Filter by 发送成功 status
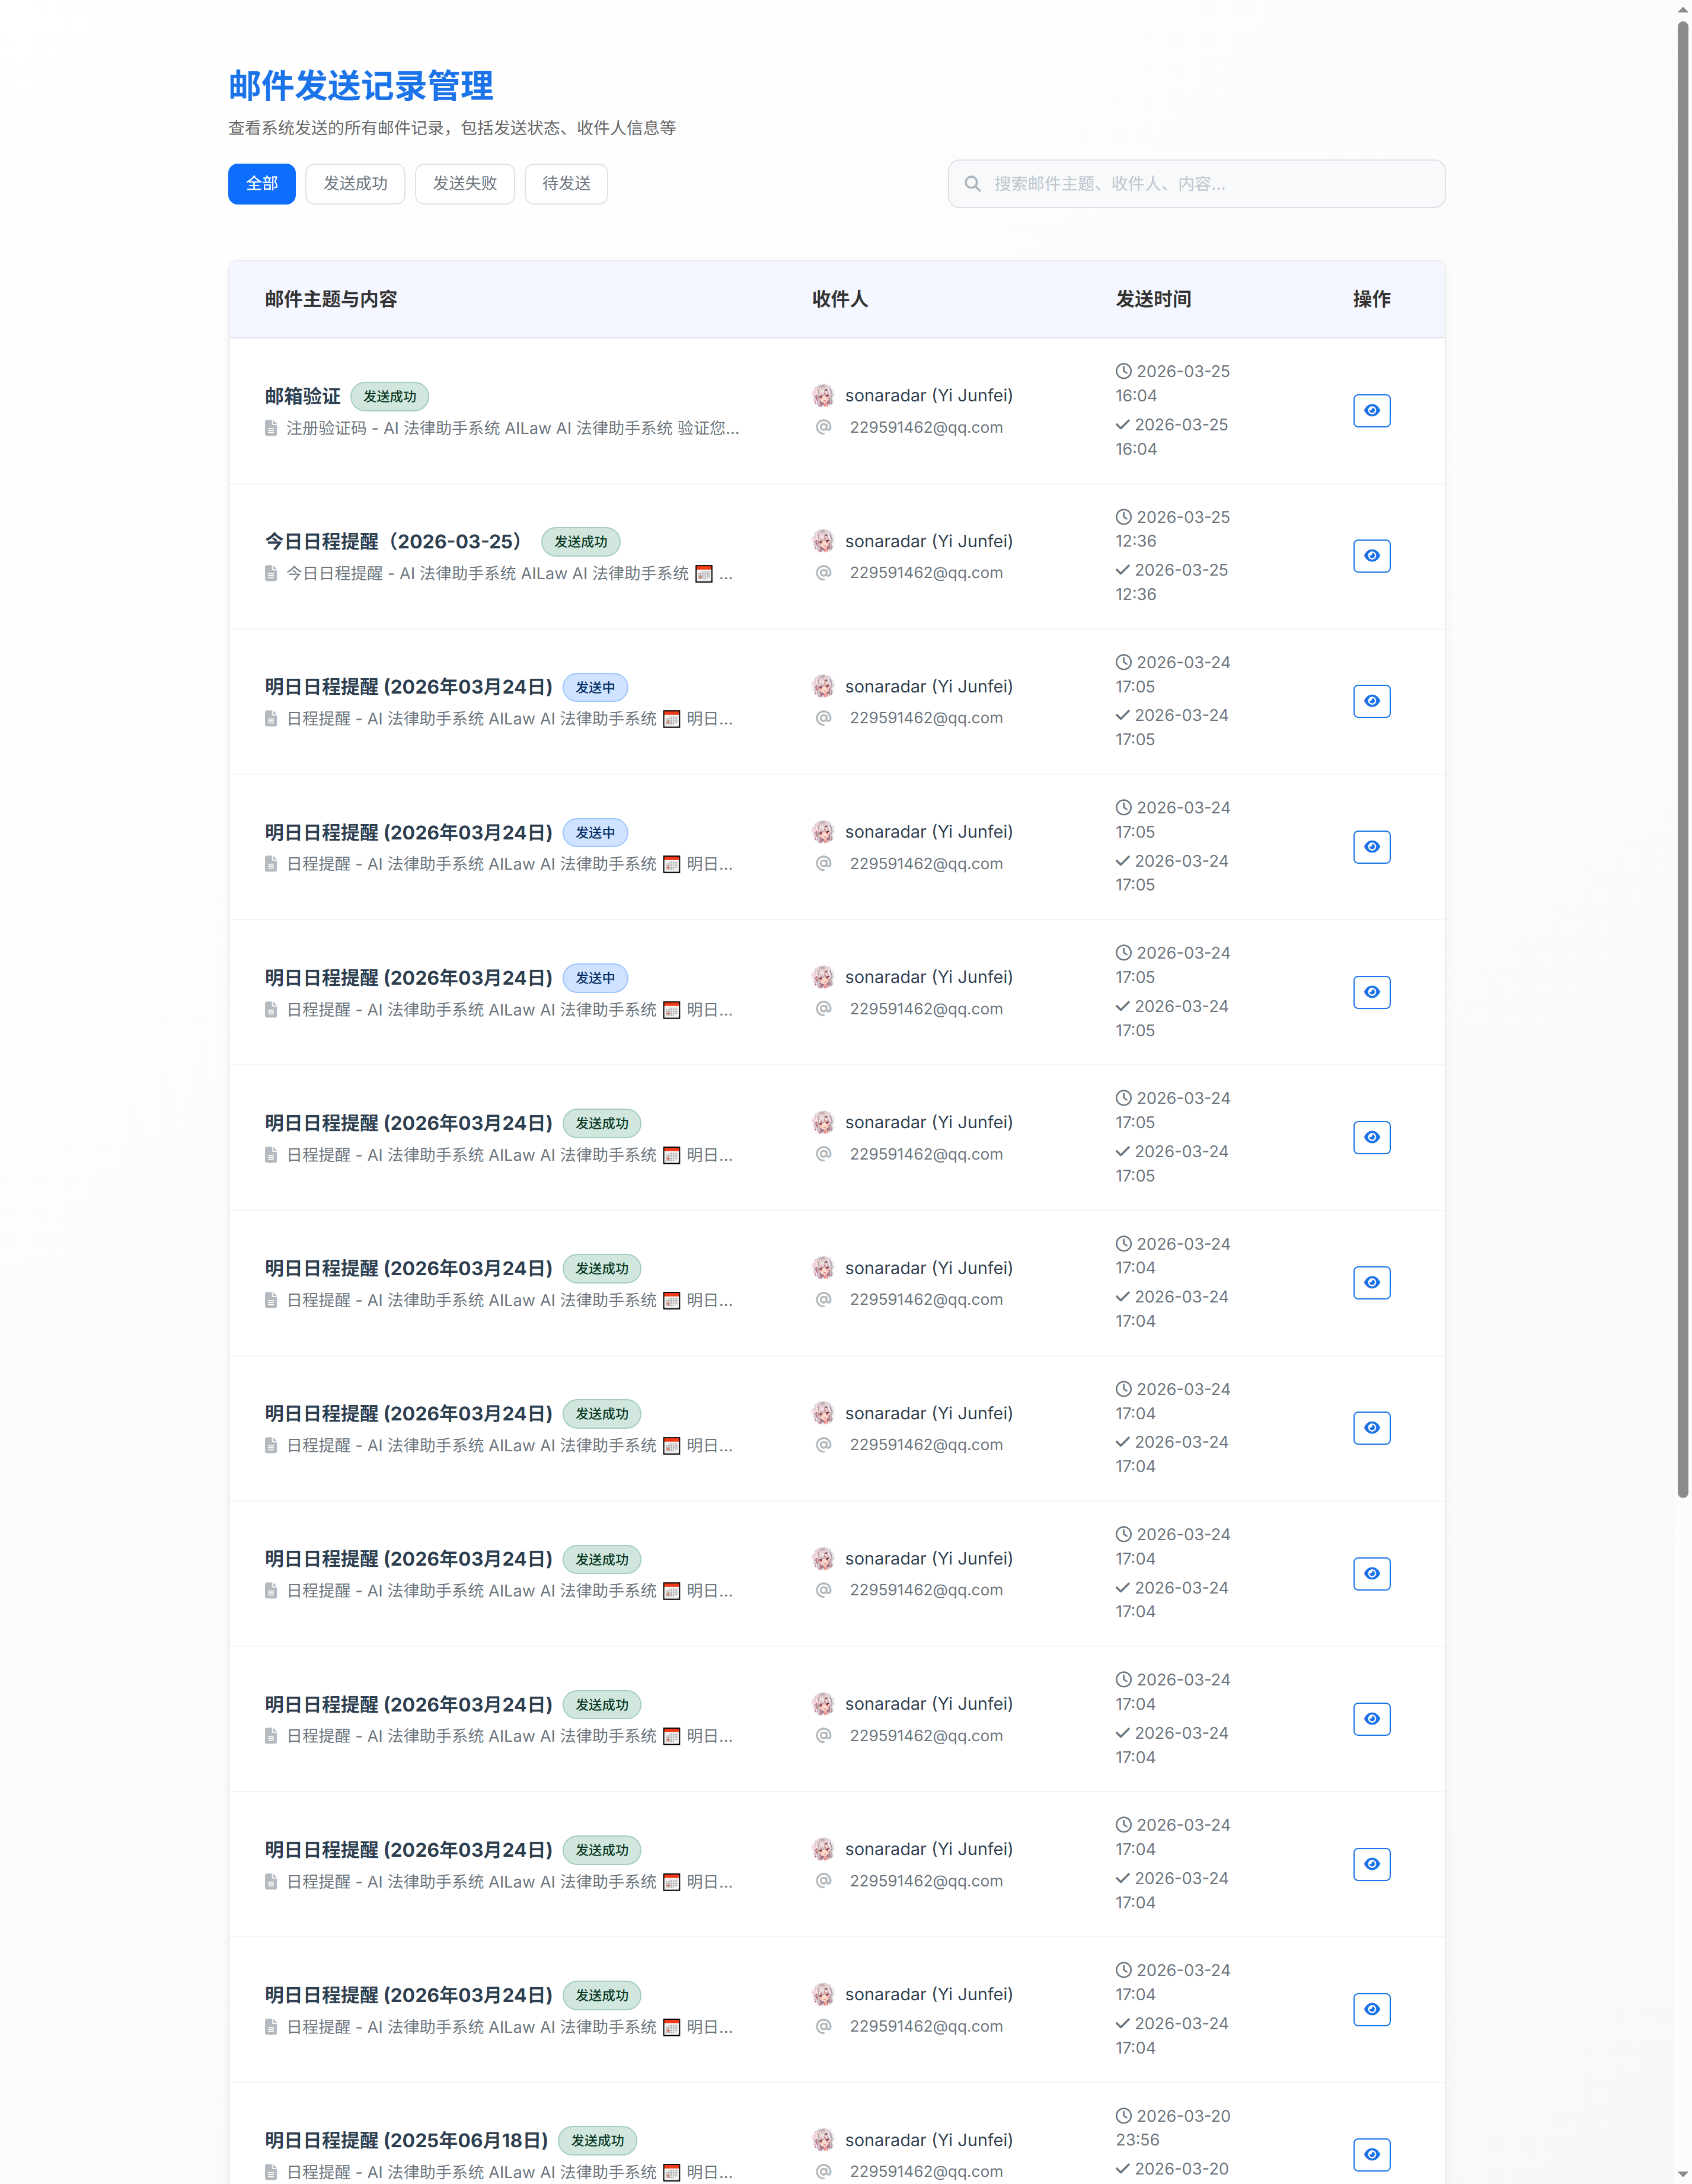Image resolution: width=1692 pixels, height=2184 pixels. [355, 184]
